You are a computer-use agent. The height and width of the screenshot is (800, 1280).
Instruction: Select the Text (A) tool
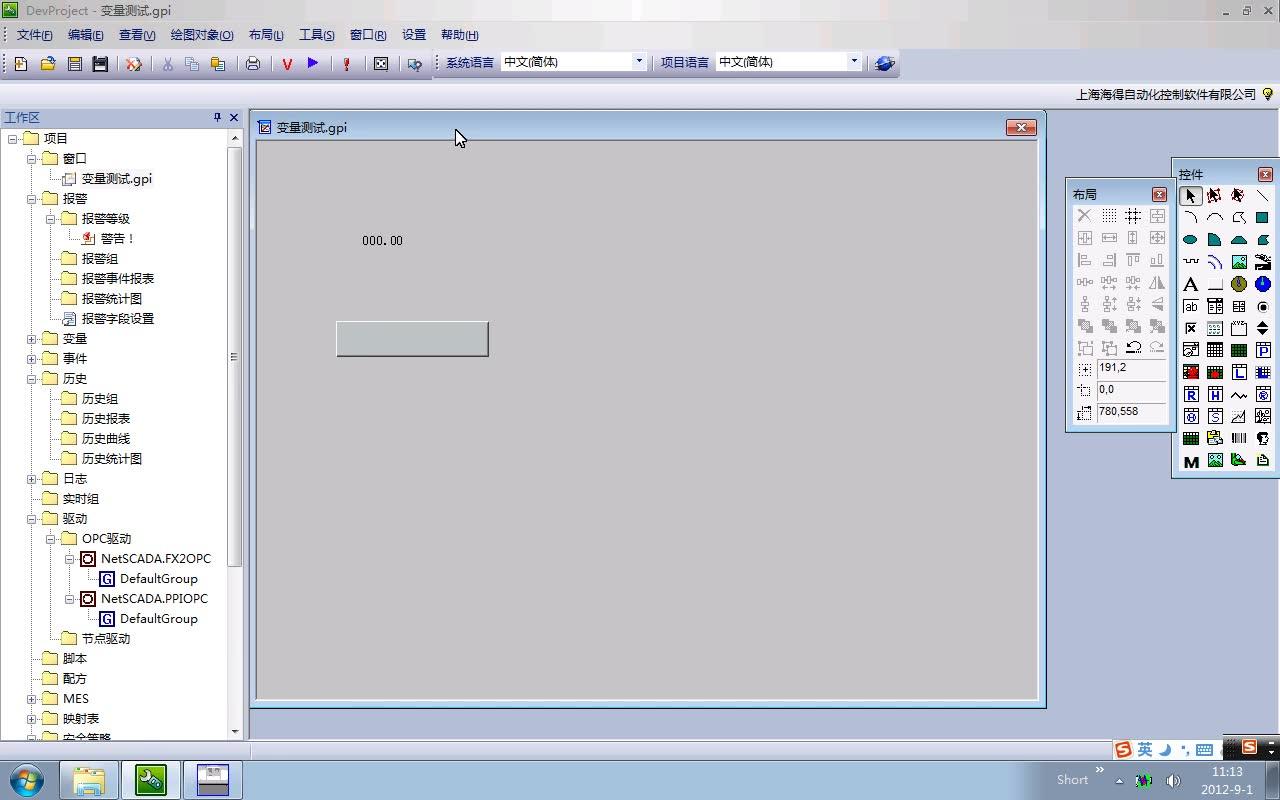[1191, 284]
